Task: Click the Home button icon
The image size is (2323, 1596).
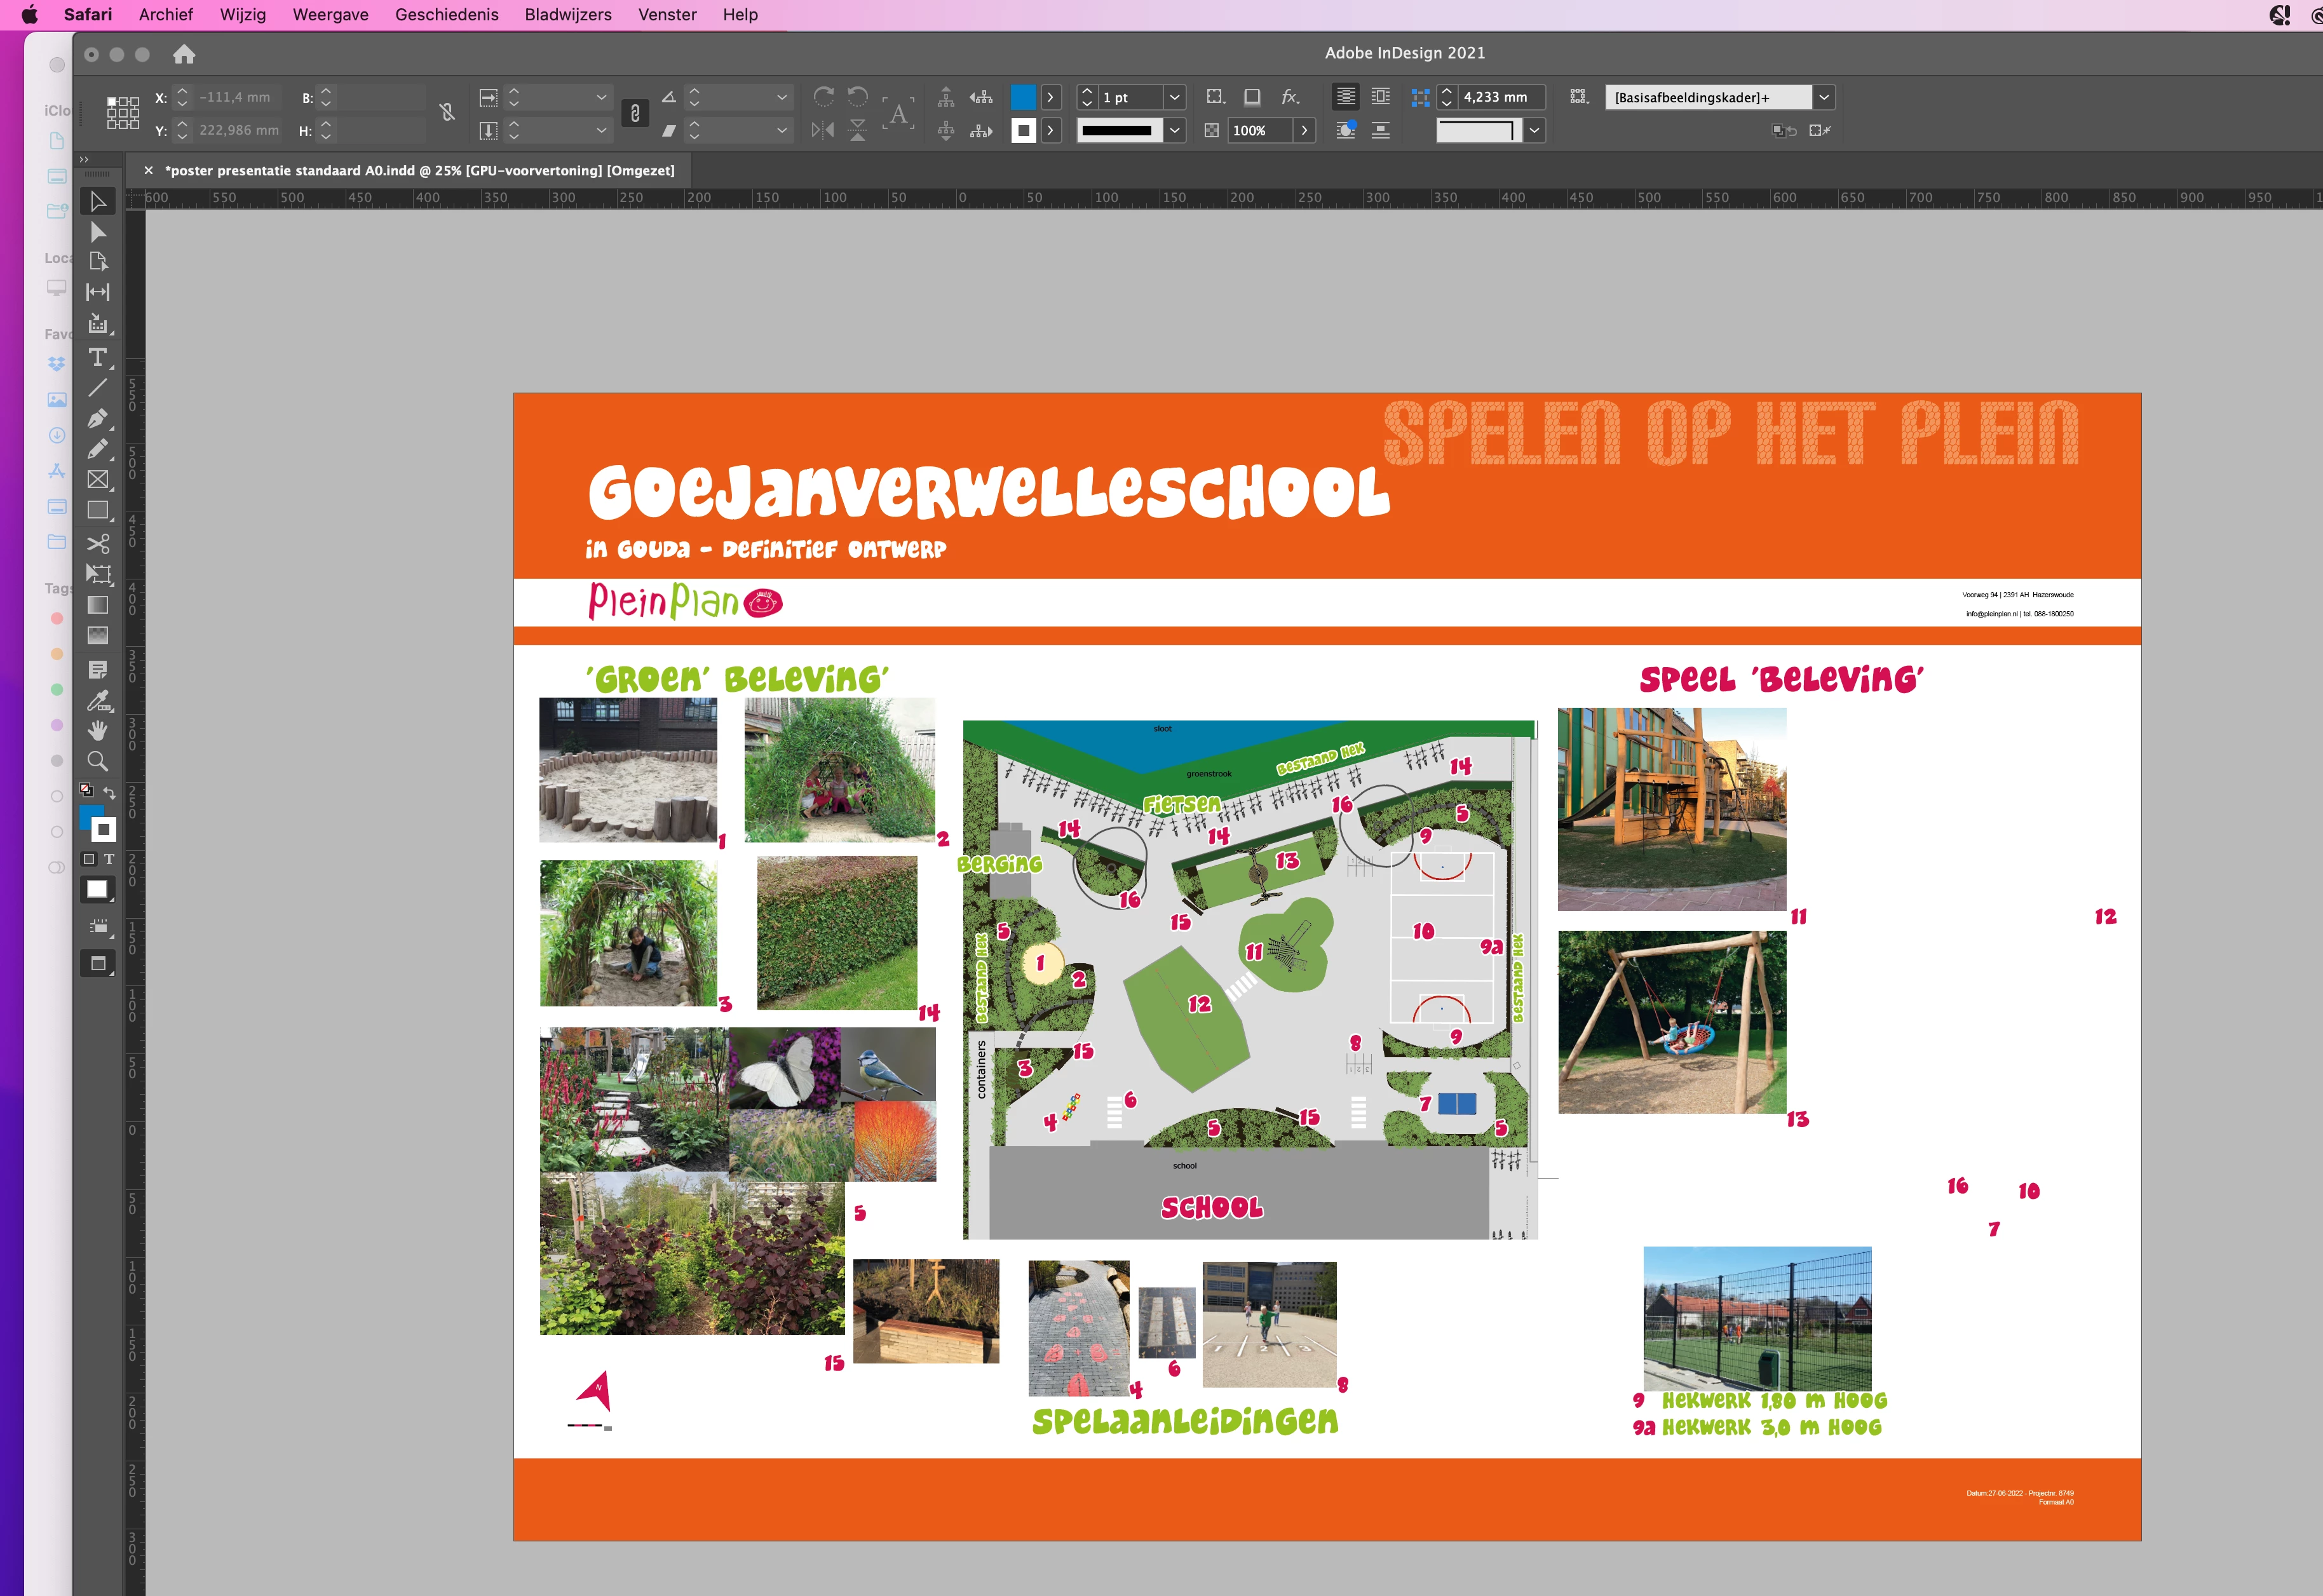Action: point(184,54)
